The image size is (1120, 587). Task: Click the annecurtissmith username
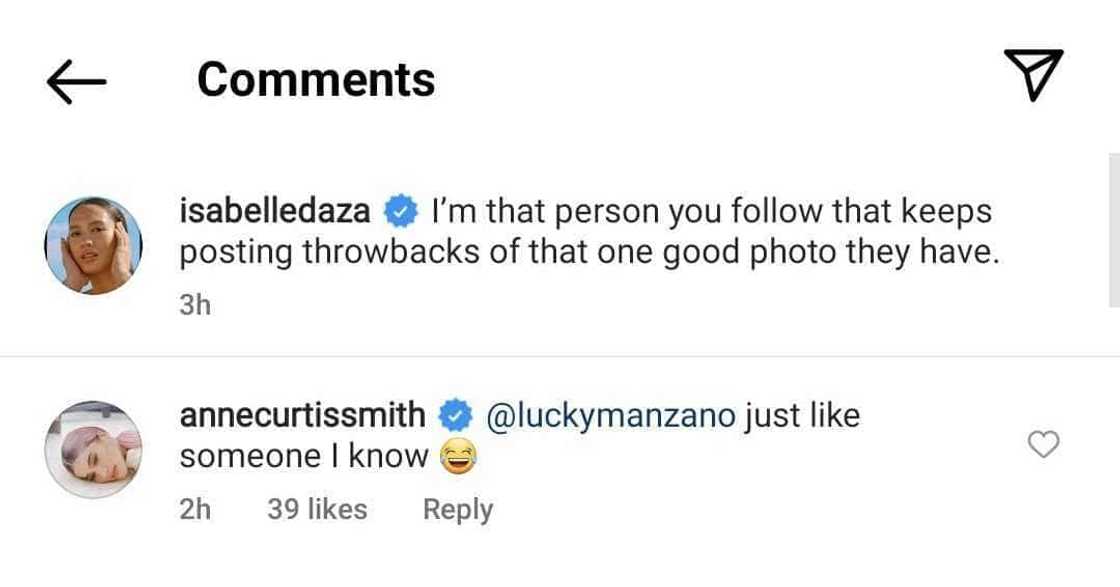(304, 414)
